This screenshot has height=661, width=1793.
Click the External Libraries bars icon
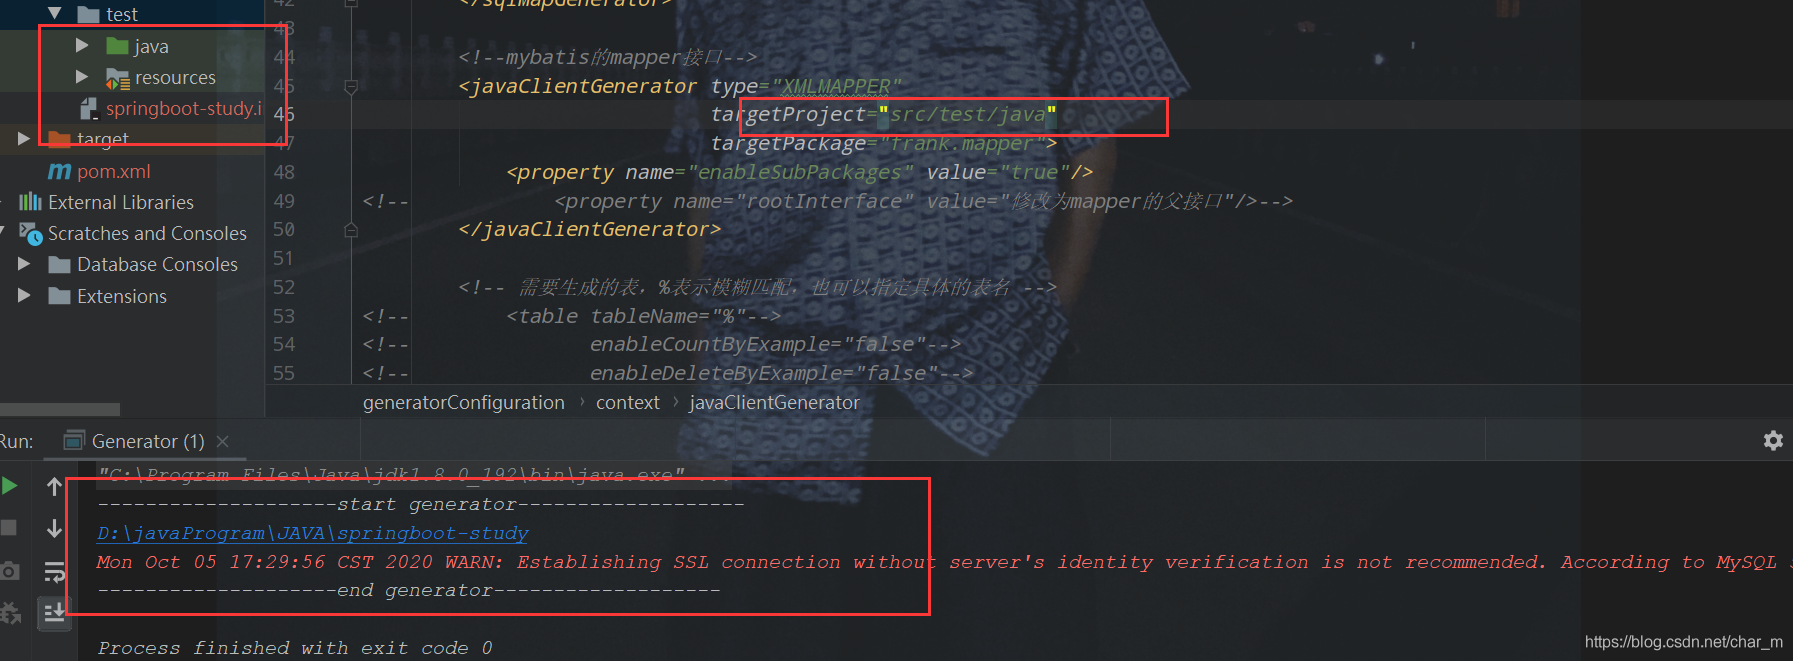pos(30,202)
